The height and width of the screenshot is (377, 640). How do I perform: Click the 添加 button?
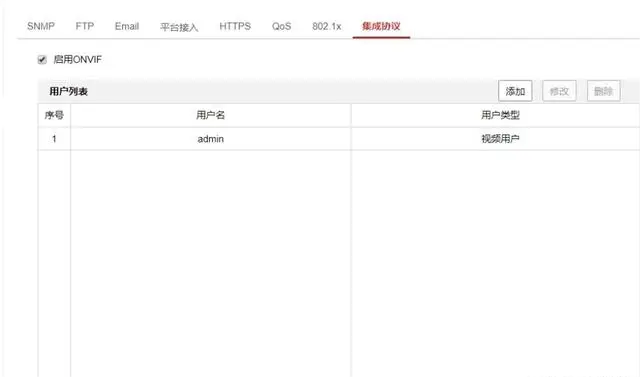tap(515, 91)
